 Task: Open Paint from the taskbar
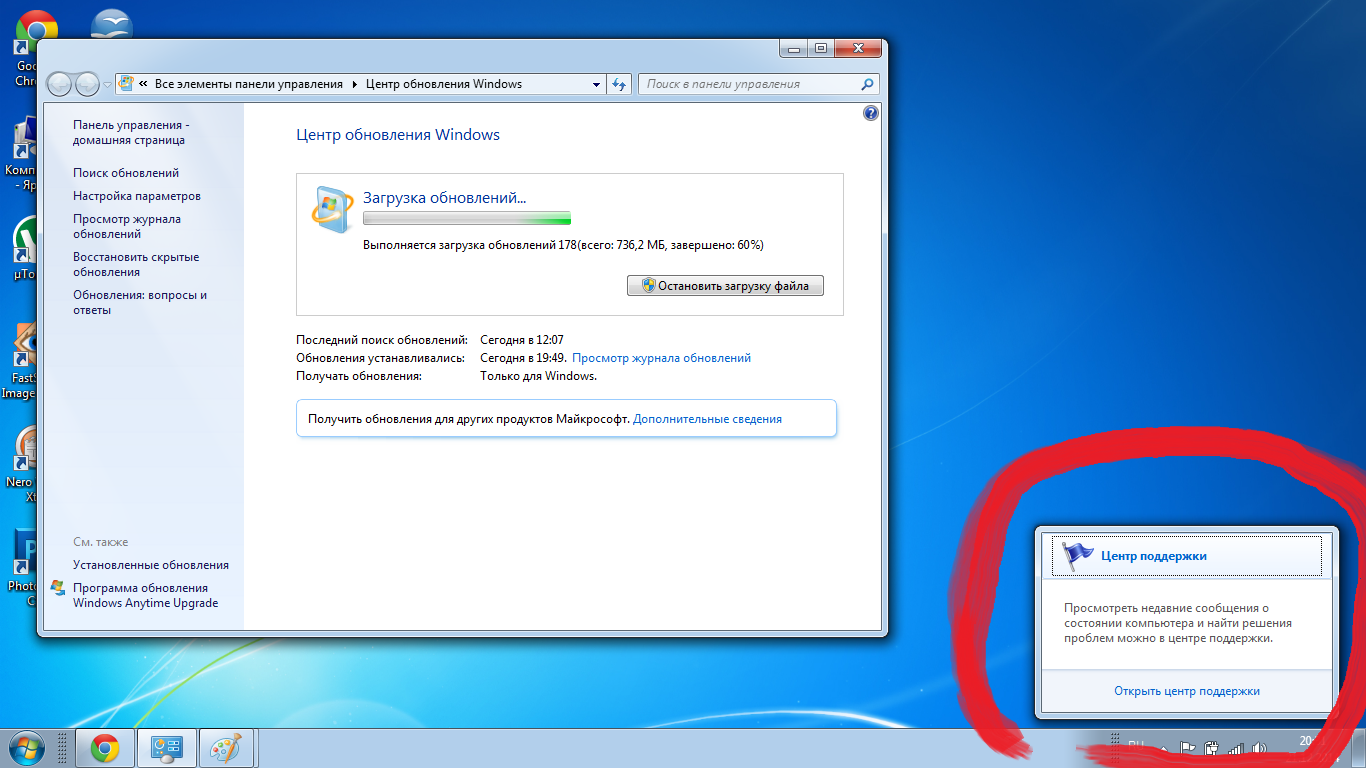225,748
